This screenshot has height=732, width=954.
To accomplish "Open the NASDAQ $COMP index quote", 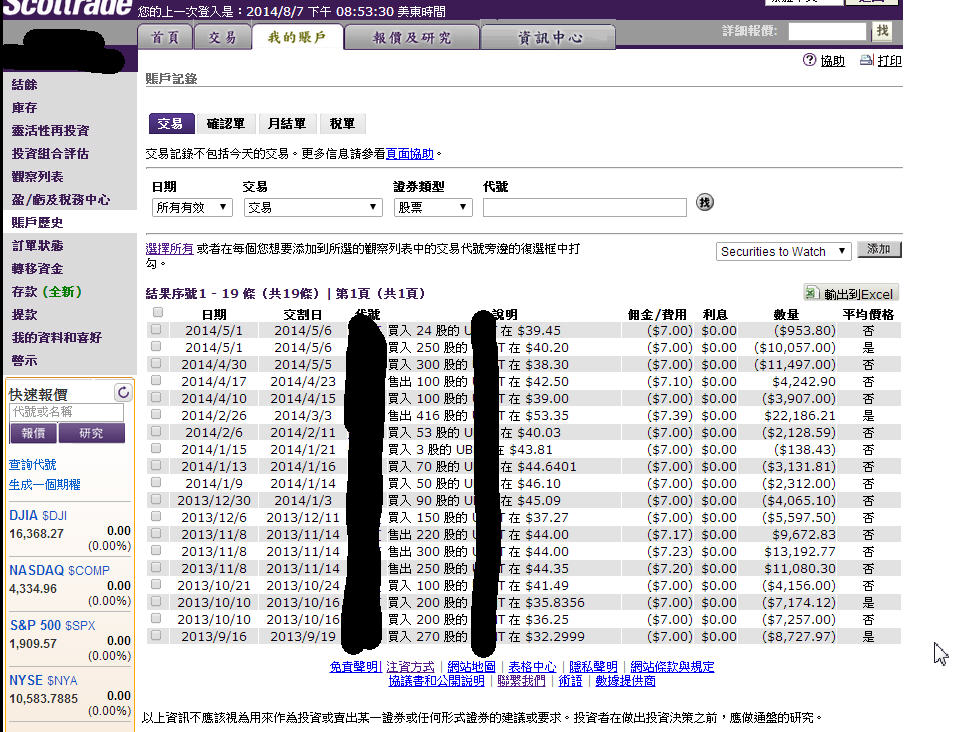I will (x=60, y=570).
